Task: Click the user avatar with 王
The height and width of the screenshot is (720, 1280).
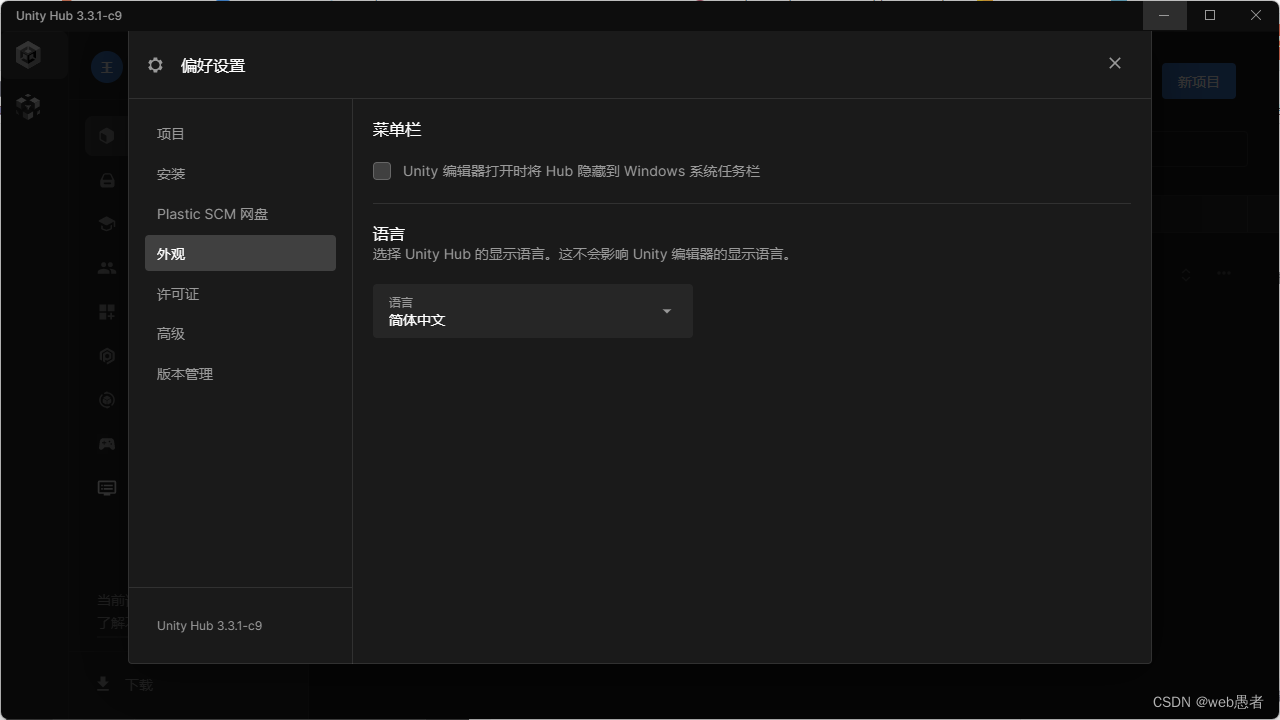Action: [107, 66]
